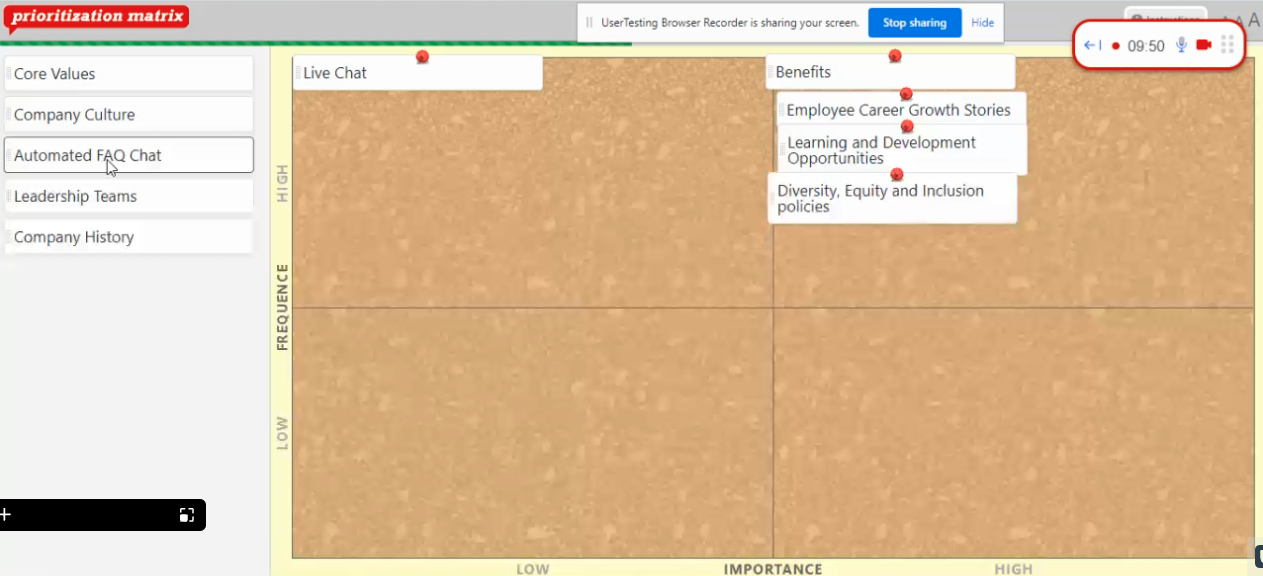Select the Company Culture card
Screen dimensions: 1263x576
(x=129, y=115)
